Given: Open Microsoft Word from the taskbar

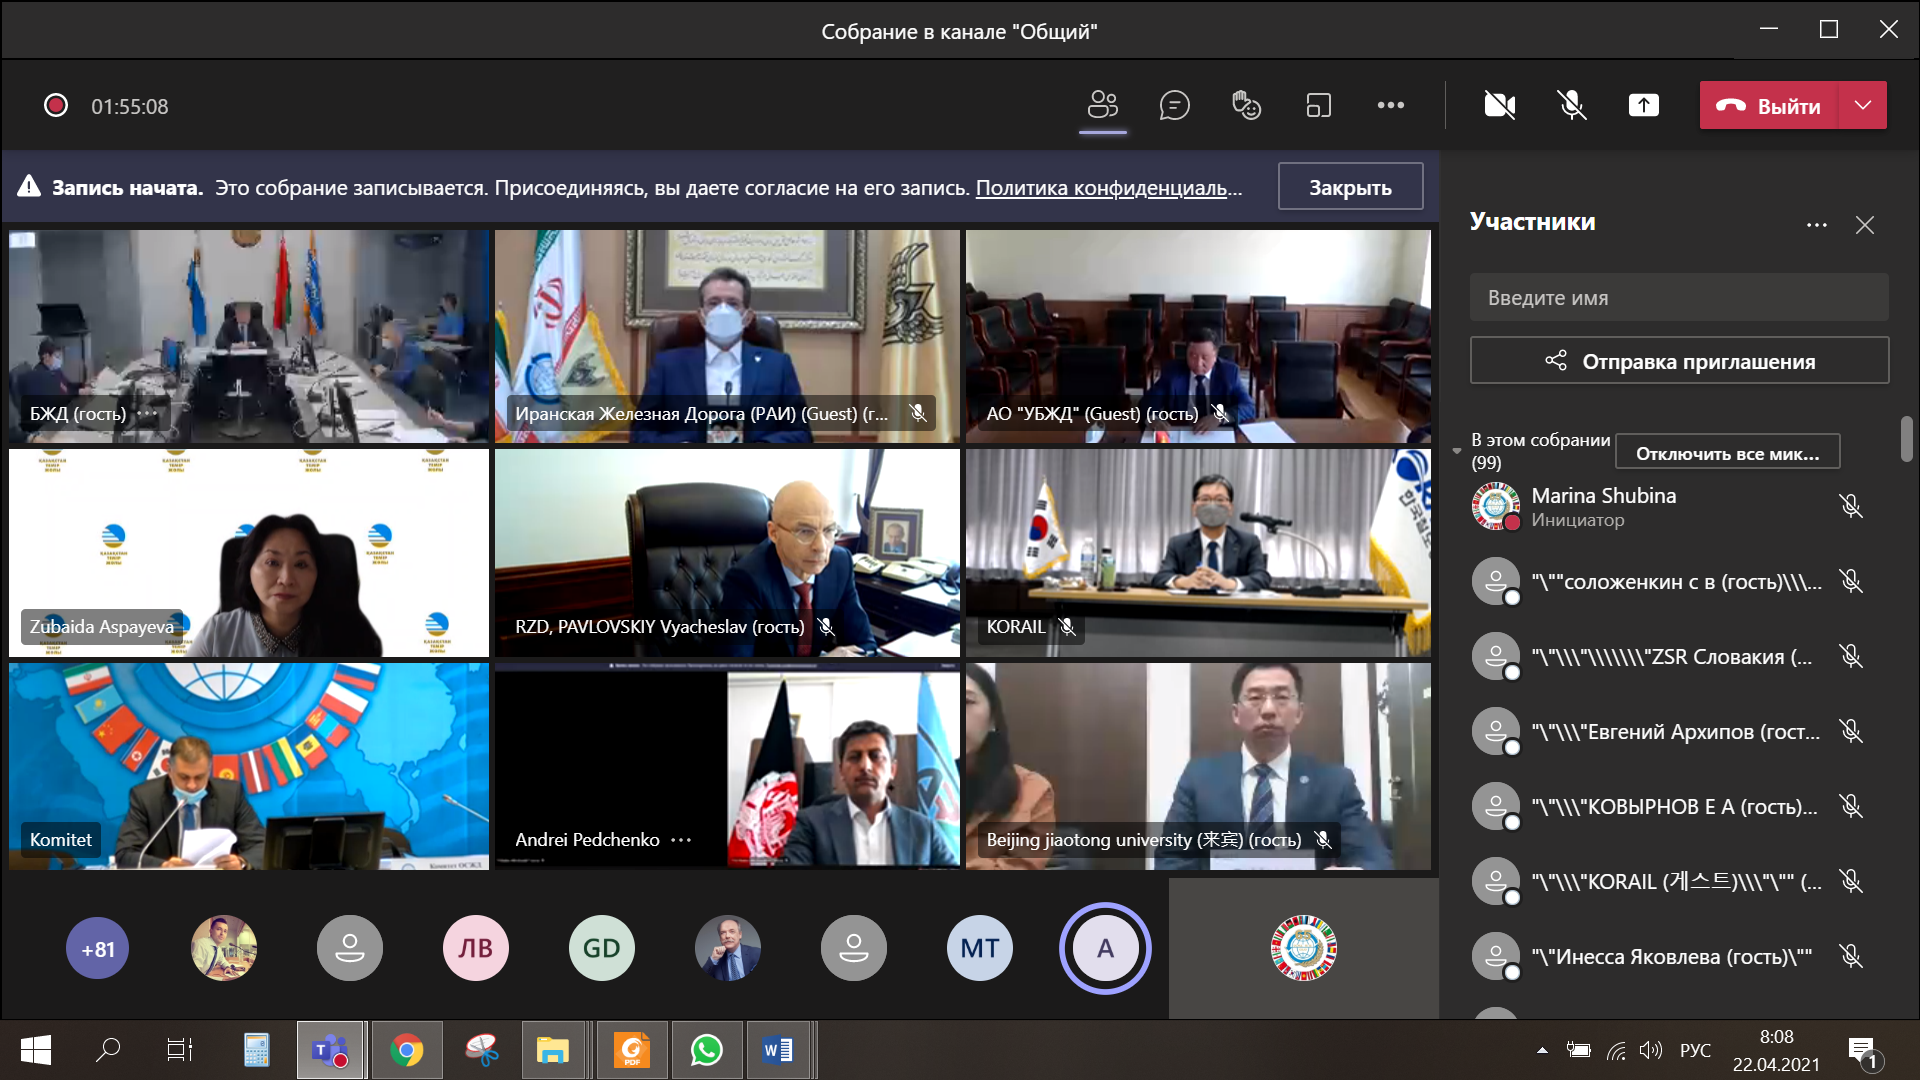Looking at the screenshot, I should tap(778, 1050).
